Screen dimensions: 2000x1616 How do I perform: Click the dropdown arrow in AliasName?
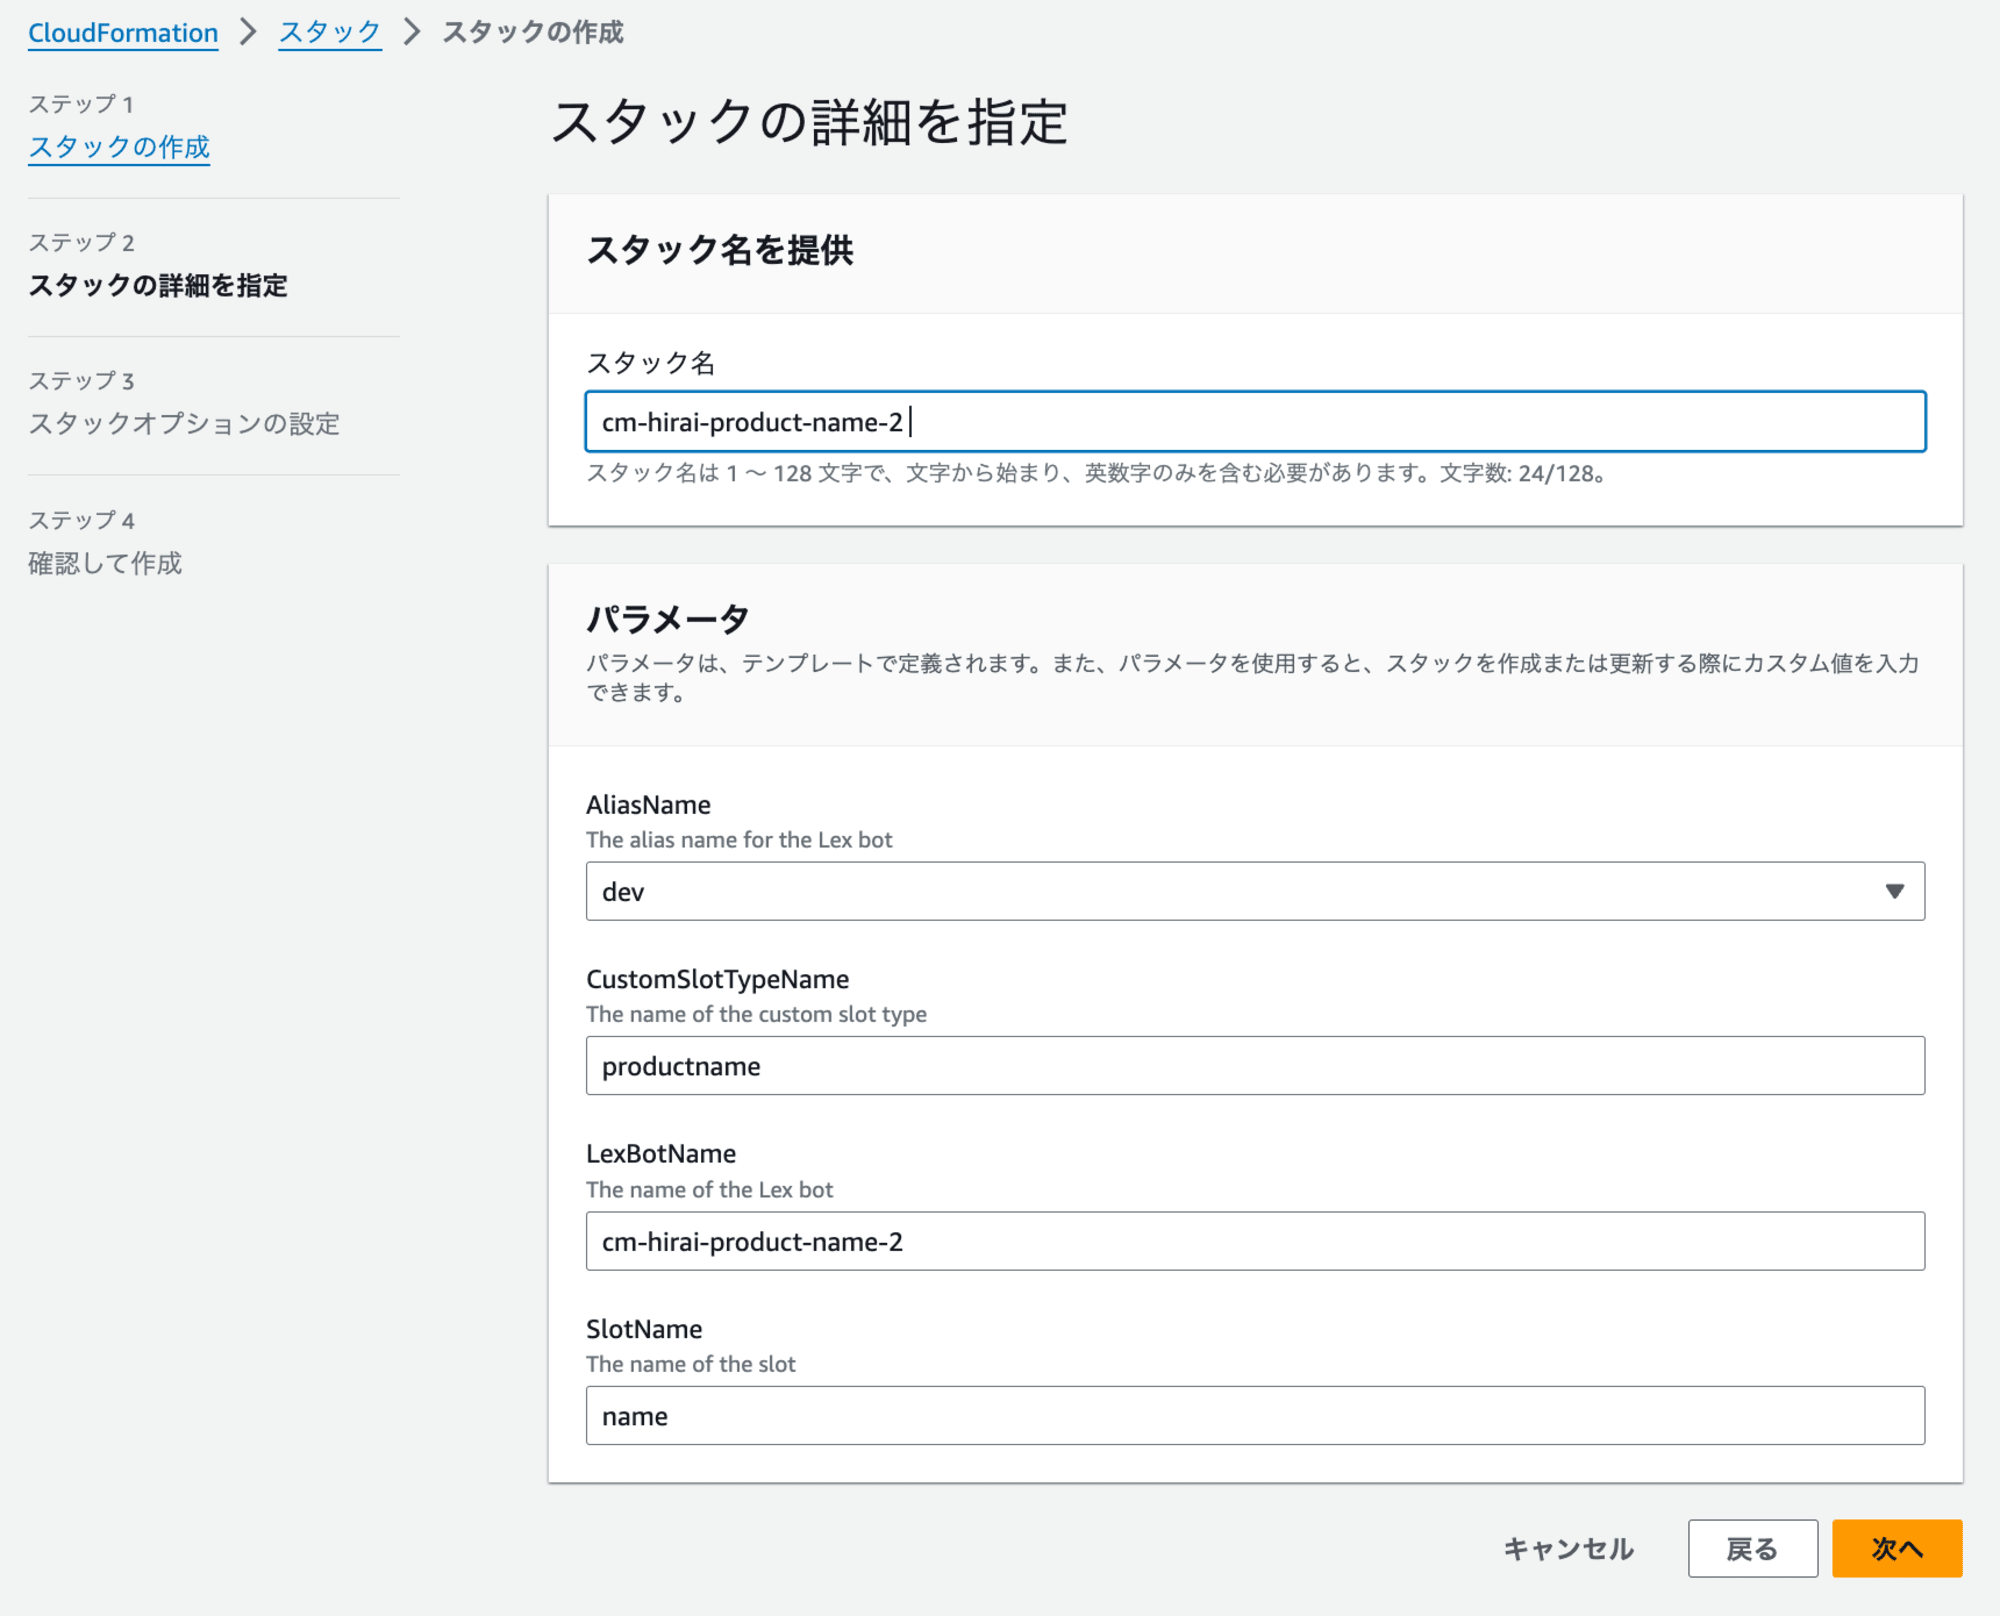pos(1894,891)
